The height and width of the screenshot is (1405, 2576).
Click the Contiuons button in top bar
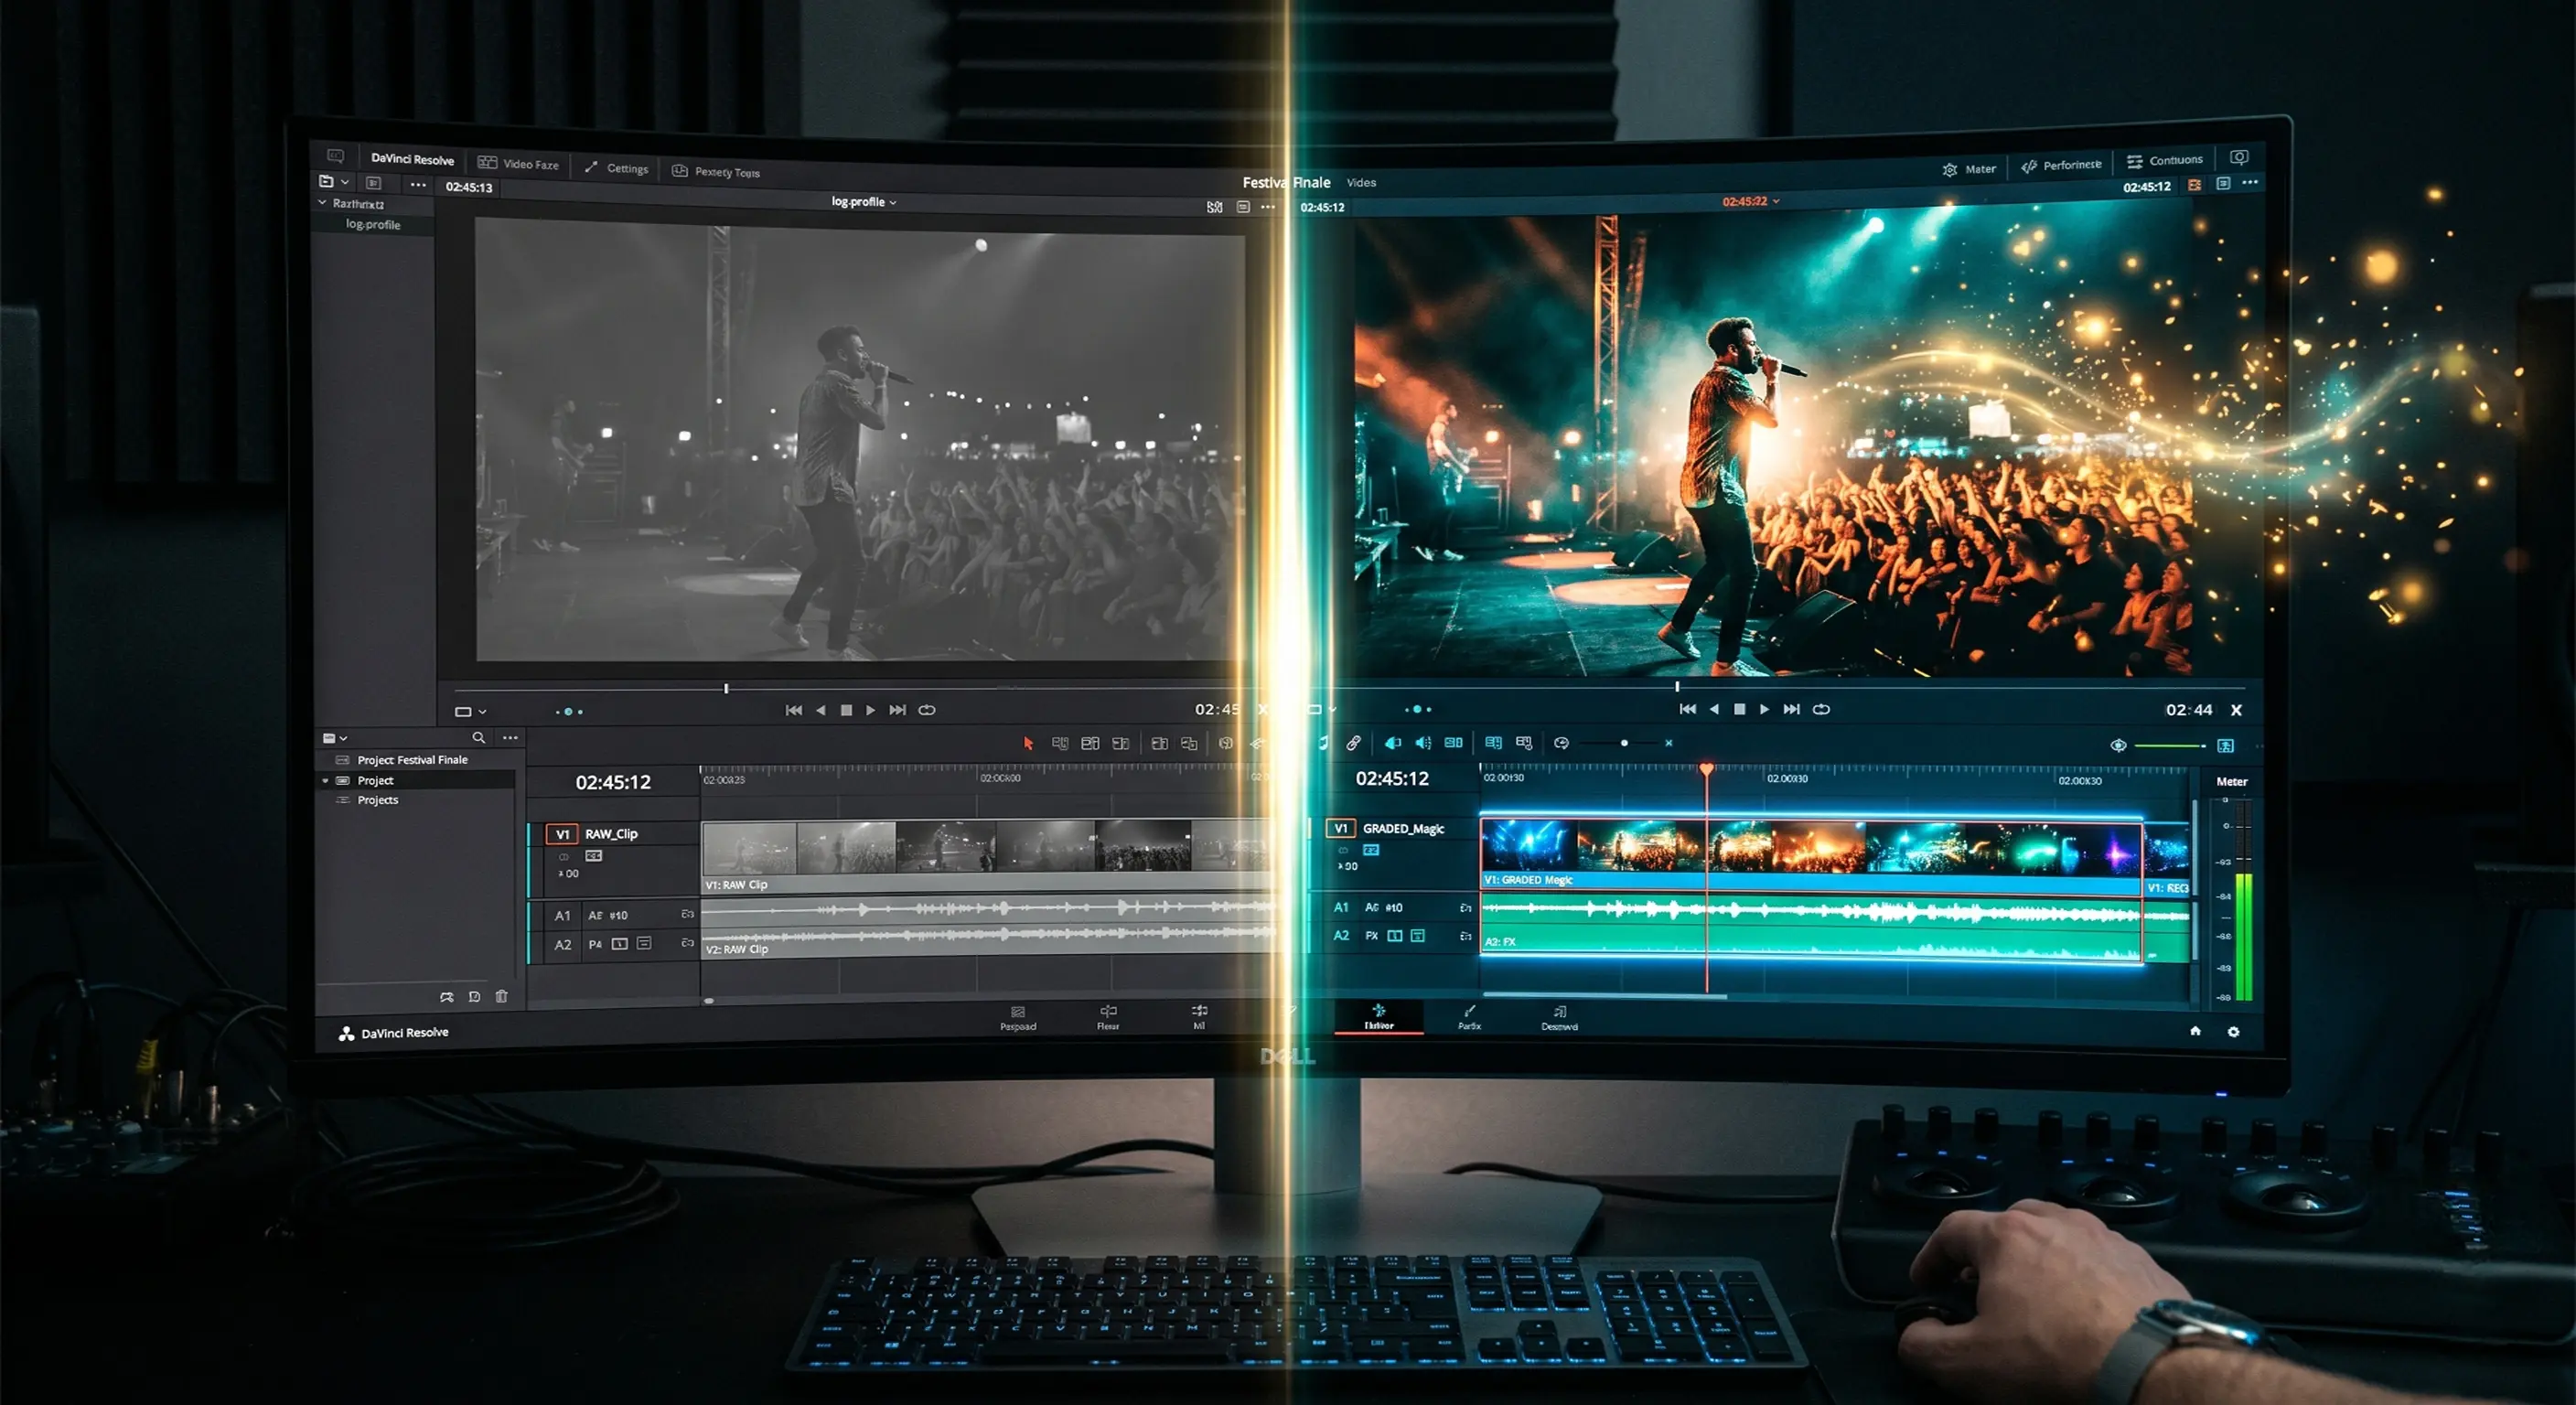coord(2164,160)
